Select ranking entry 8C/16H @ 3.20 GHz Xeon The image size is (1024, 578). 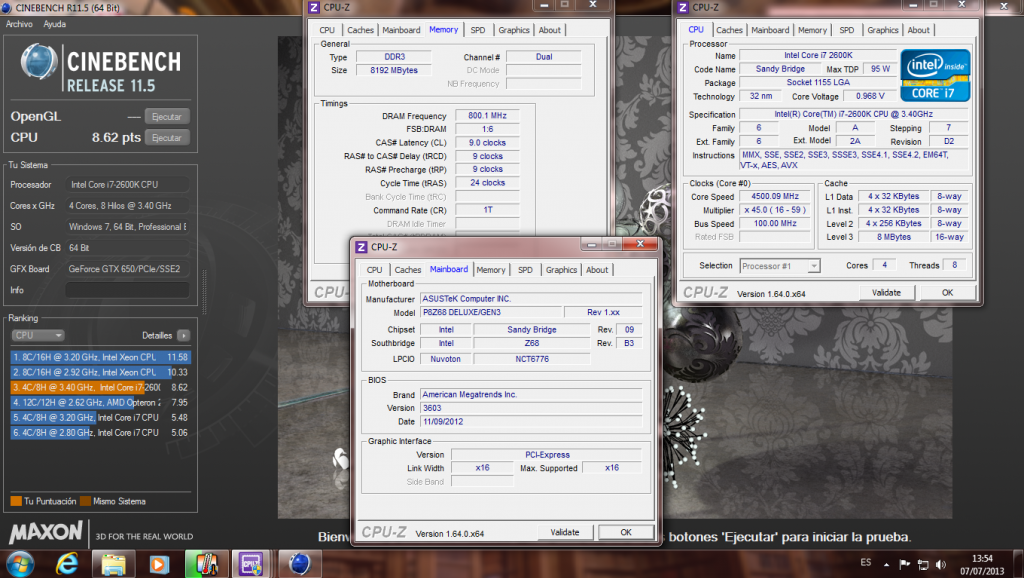coord(100,357)
